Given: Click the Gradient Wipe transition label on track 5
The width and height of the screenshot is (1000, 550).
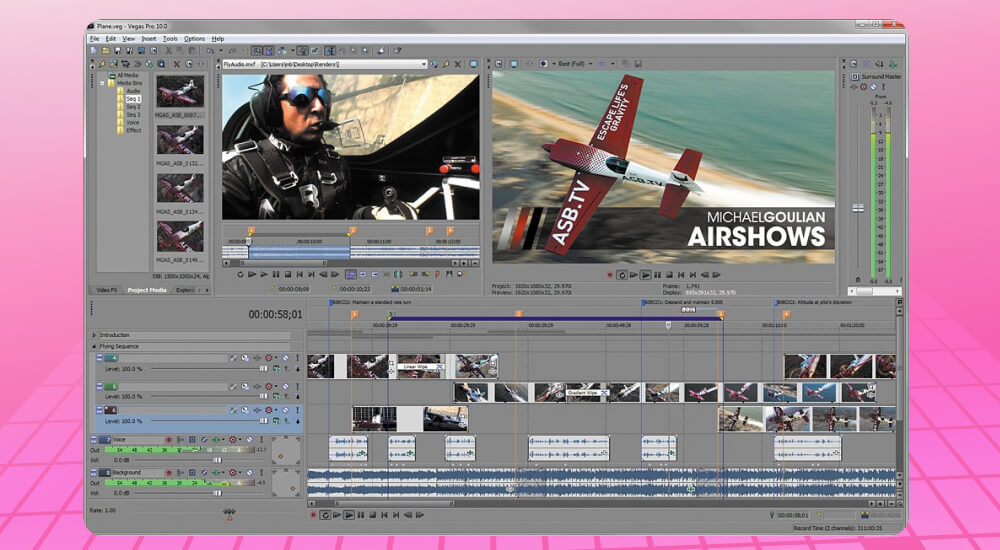Looking at the screenshot, I should tap(587, 393).
